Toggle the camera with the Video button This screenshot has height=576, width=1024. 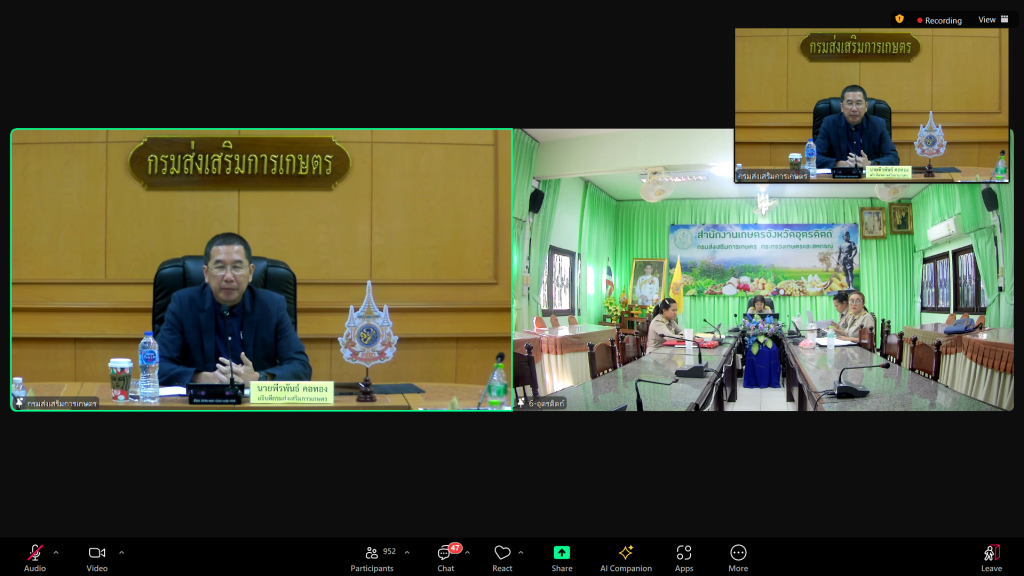[x=97, y=558]
